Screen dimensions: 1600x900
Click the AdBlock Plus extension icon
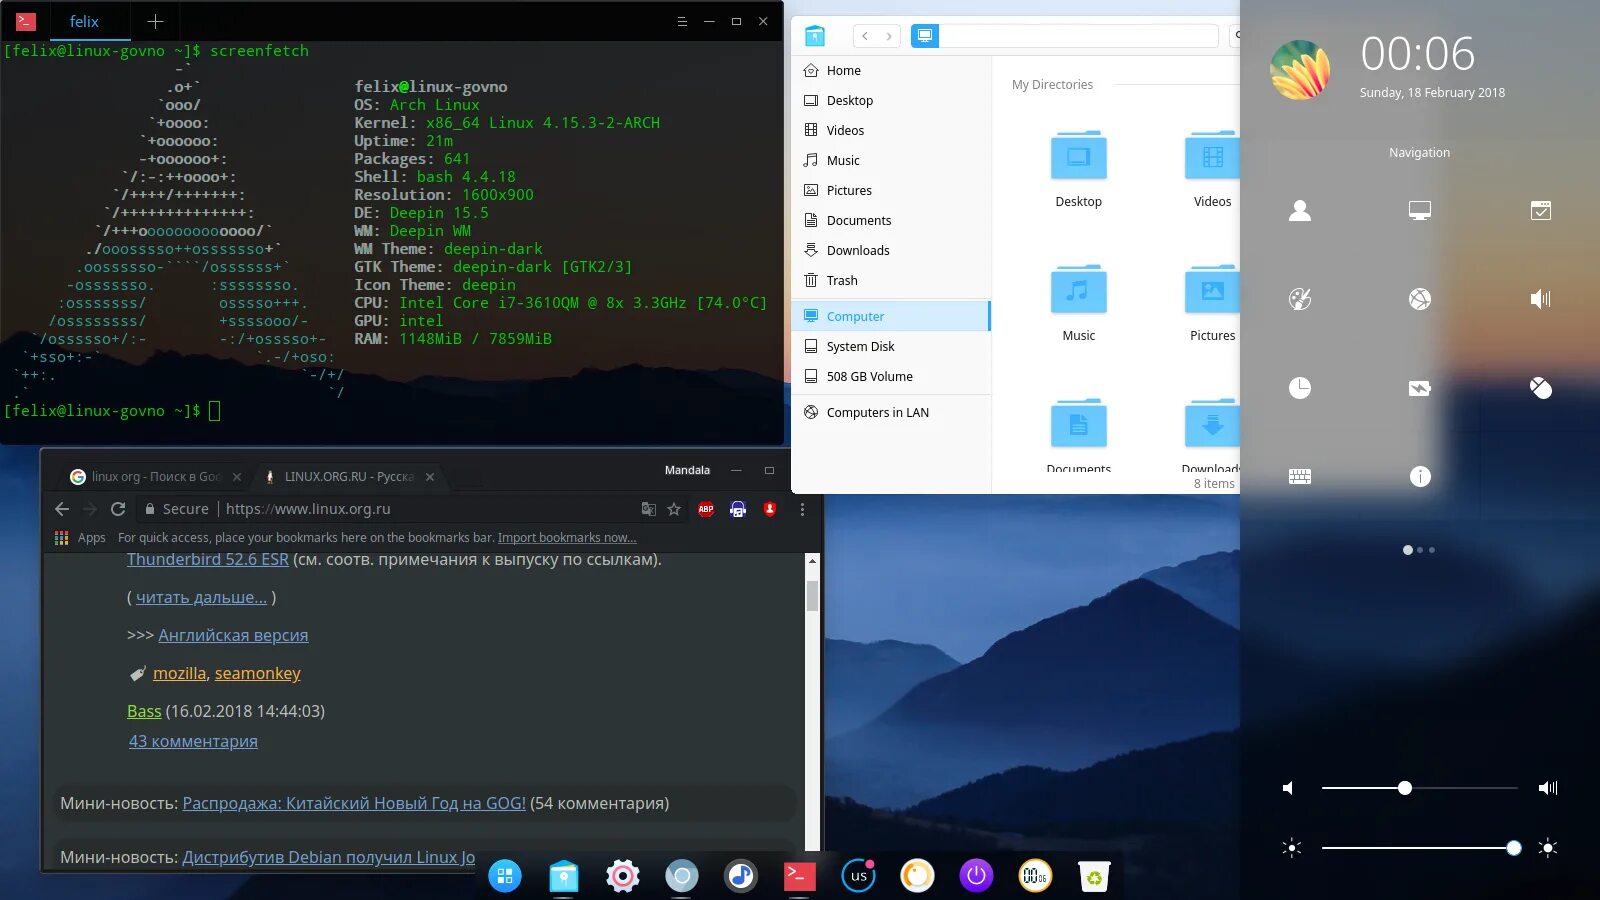pos(706,509)
